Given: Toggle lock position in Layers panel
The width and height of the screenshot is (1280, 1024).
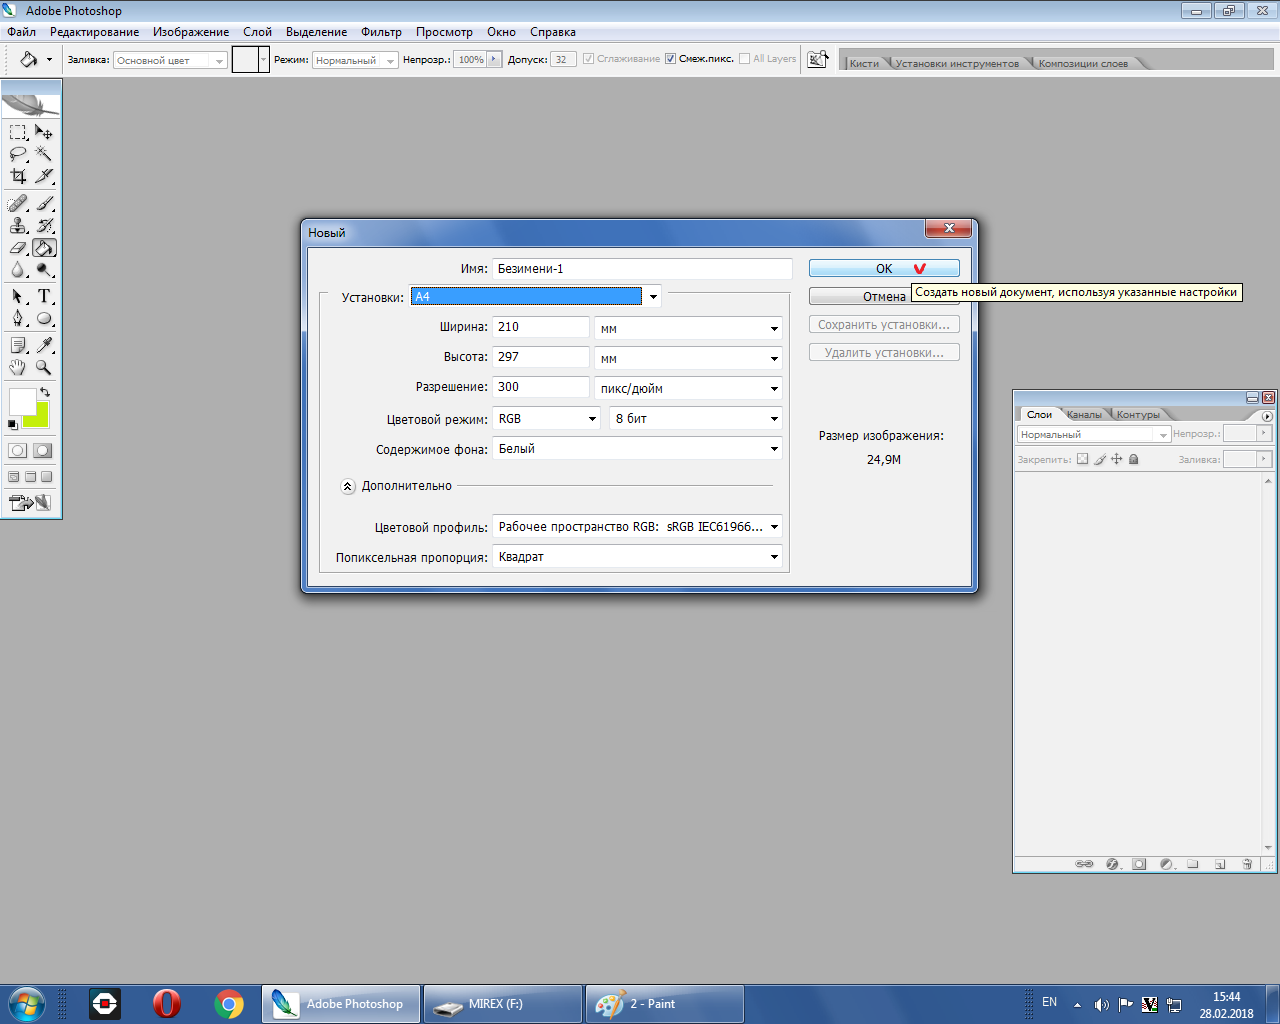Looking at the screenshot, I should coord(1117,459).
